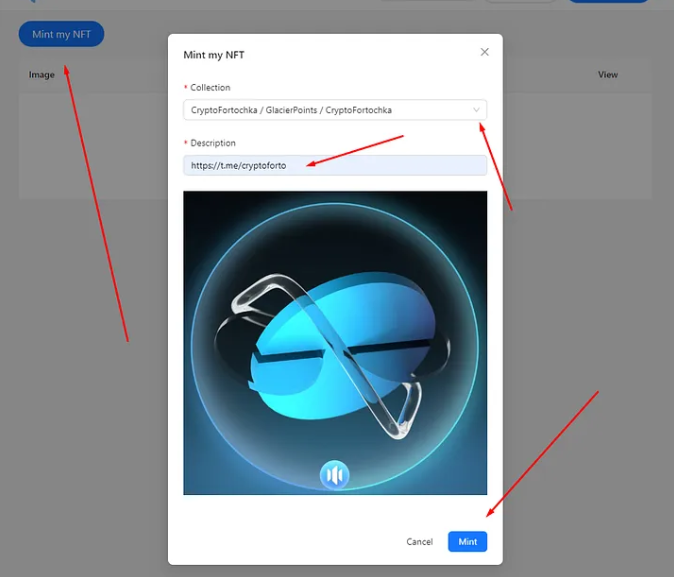Click the Image column header

[x=42, y=75]
